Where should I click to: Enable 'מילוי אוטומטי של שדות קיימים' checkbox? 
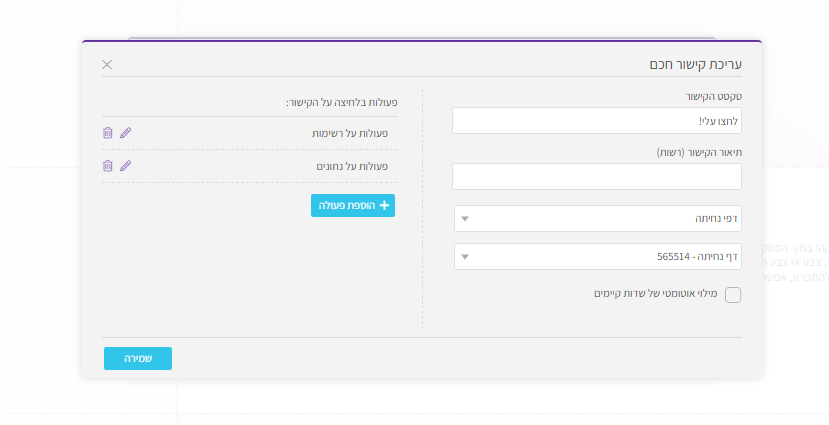733,294
